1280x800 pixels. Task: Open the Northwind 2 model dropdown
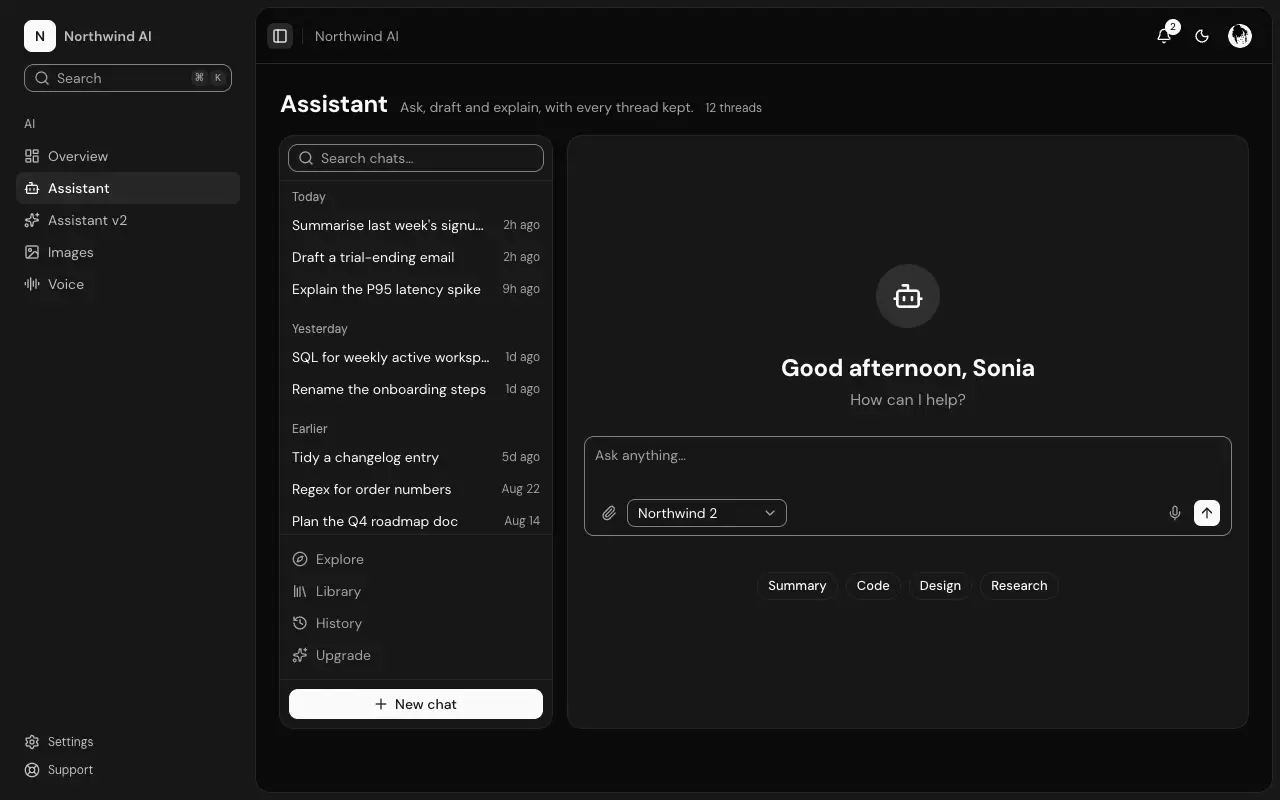click(707, 513)
